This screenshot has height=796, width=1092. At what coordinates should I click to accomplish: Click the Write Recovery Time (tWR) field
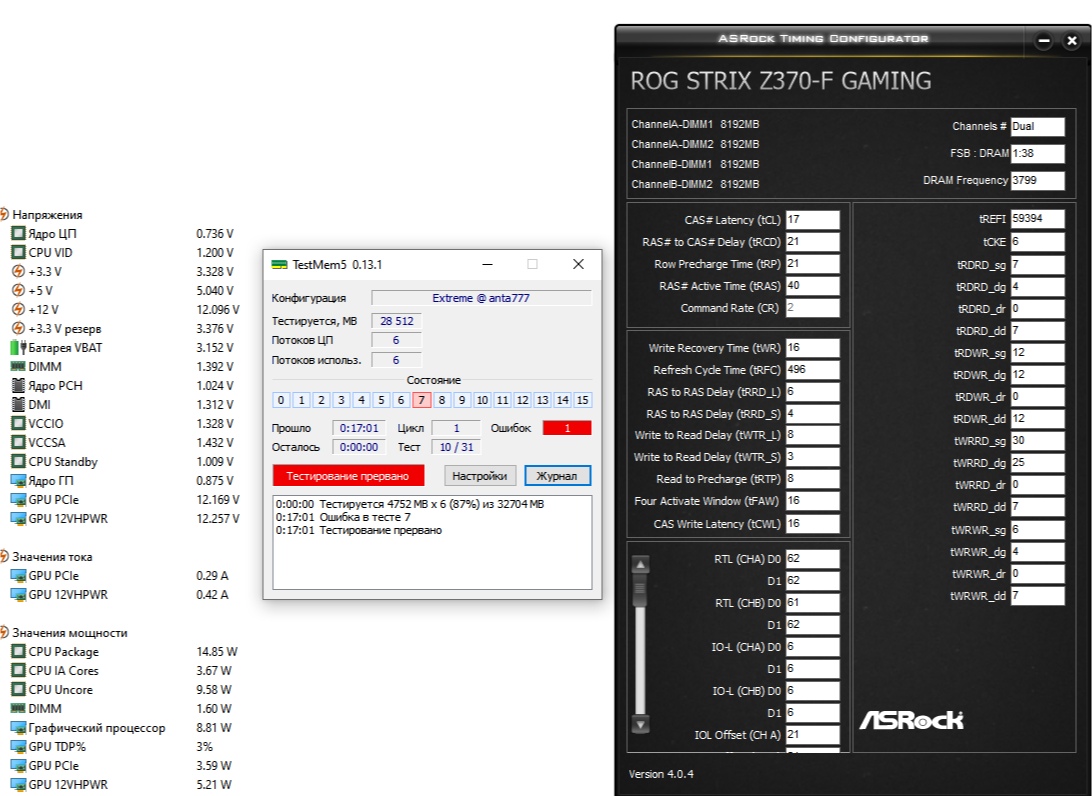(813, 348)
